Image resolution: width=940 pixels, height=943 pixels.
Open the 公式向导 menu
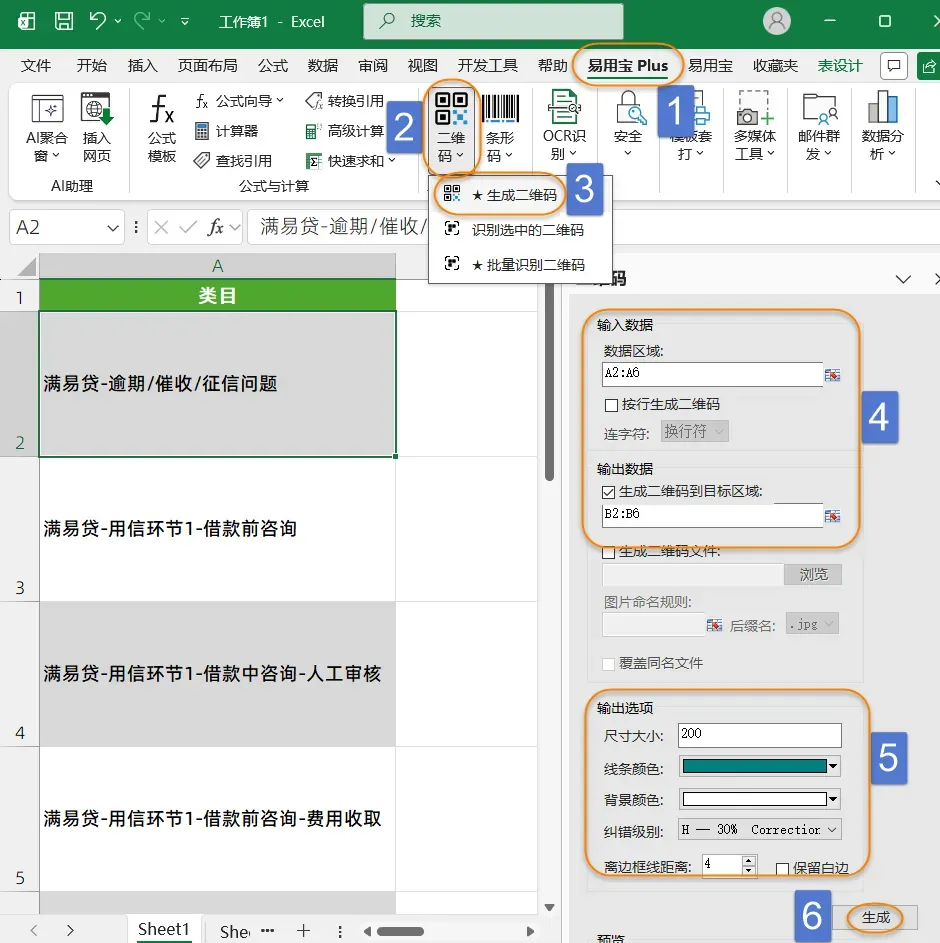tap(239, 101)
